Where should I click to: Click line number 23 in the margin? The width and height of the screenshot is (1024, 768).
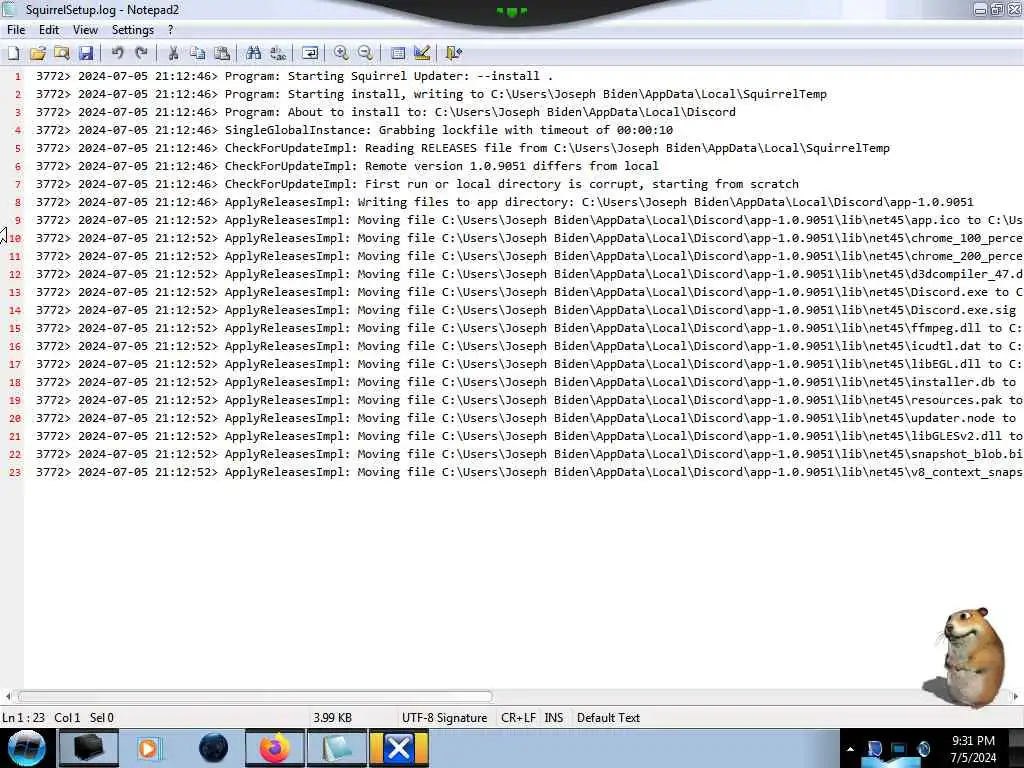pyautogui.click(x=15, y=472)
